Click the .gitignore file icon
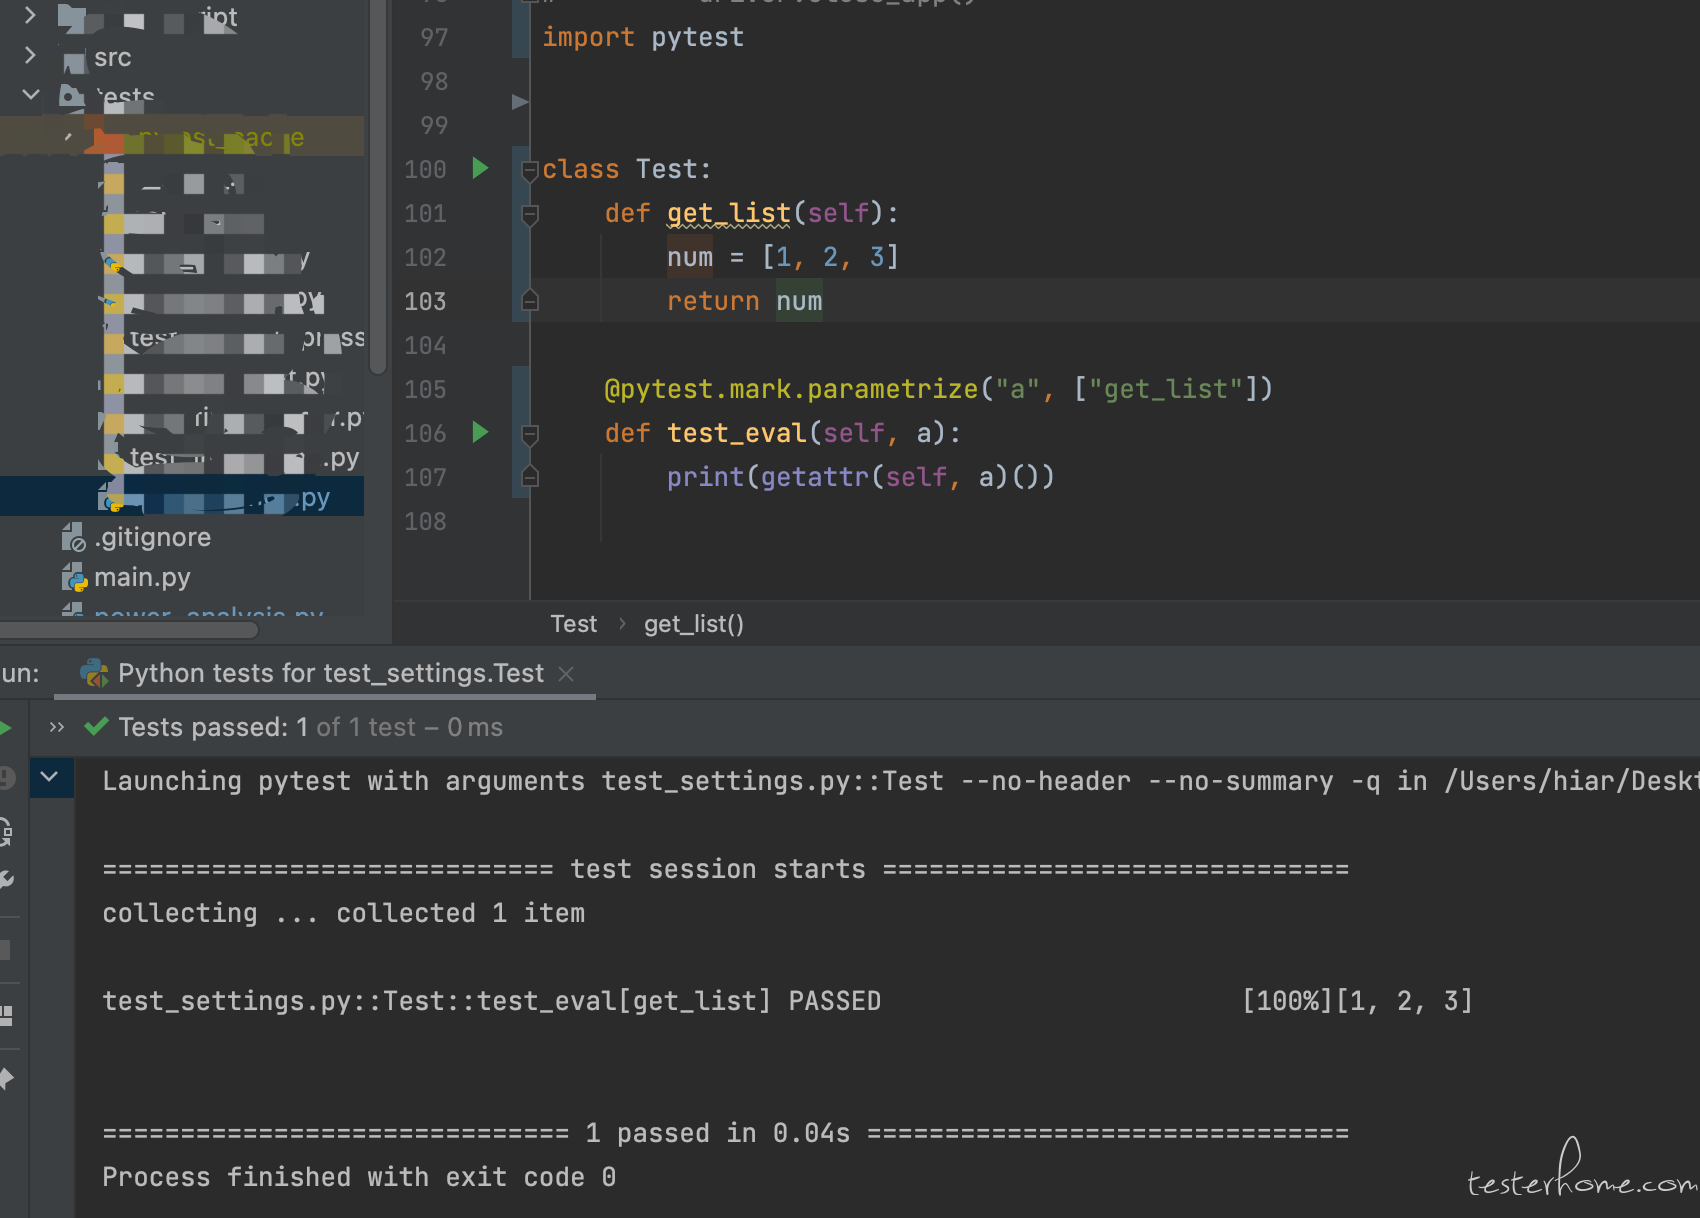Viewport: 1700px width, 1218px height. click(x=74, y=538)
